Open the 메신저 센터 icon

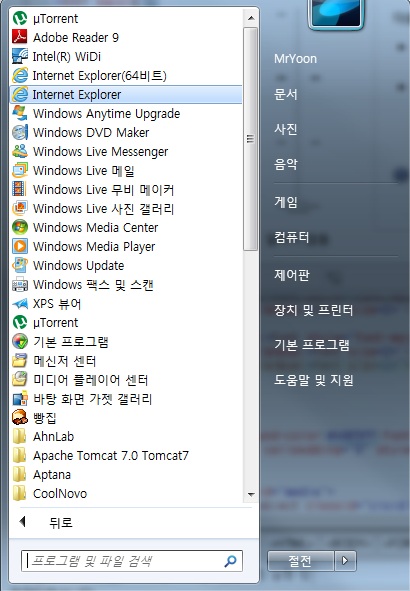[x=20, y=360]
